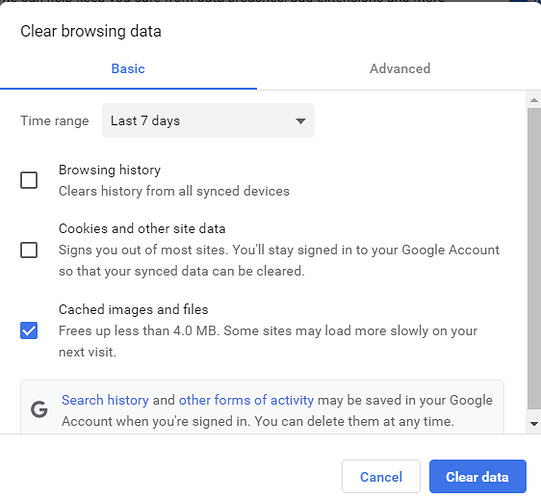Click the Time range dropdown arrow
The width and height of the screenshot is (541, 500).
click(301, 121)
